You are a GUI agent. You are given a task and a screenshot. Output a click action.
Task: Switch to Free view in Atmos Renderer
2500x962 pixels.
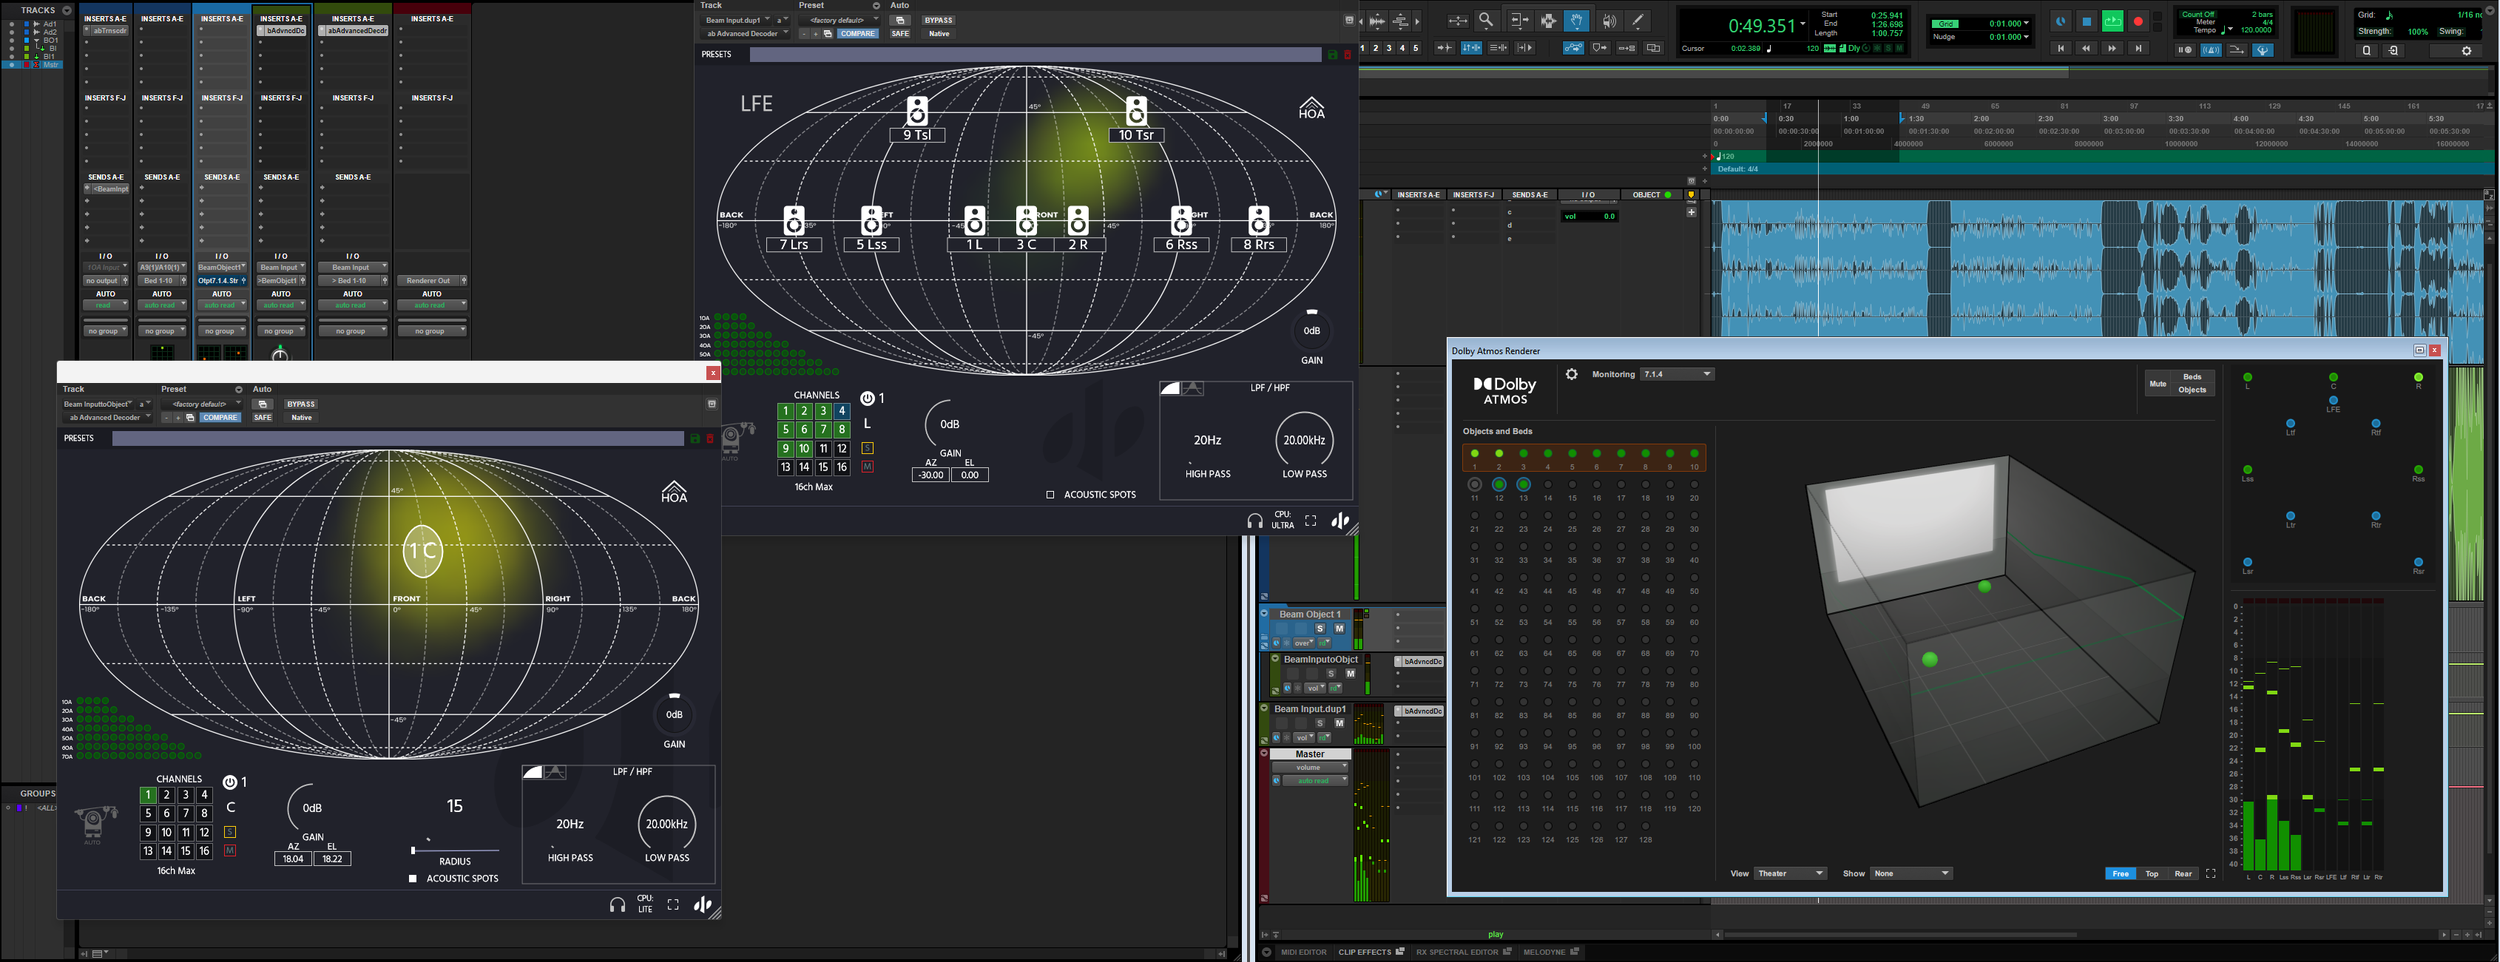(x=2120, y=873)
